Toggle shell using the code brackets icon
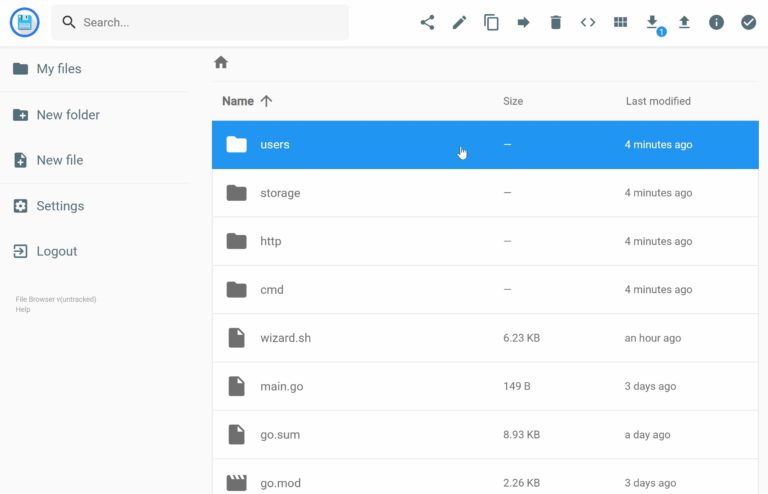The image size is (768, 494). [x=588, y=22]
